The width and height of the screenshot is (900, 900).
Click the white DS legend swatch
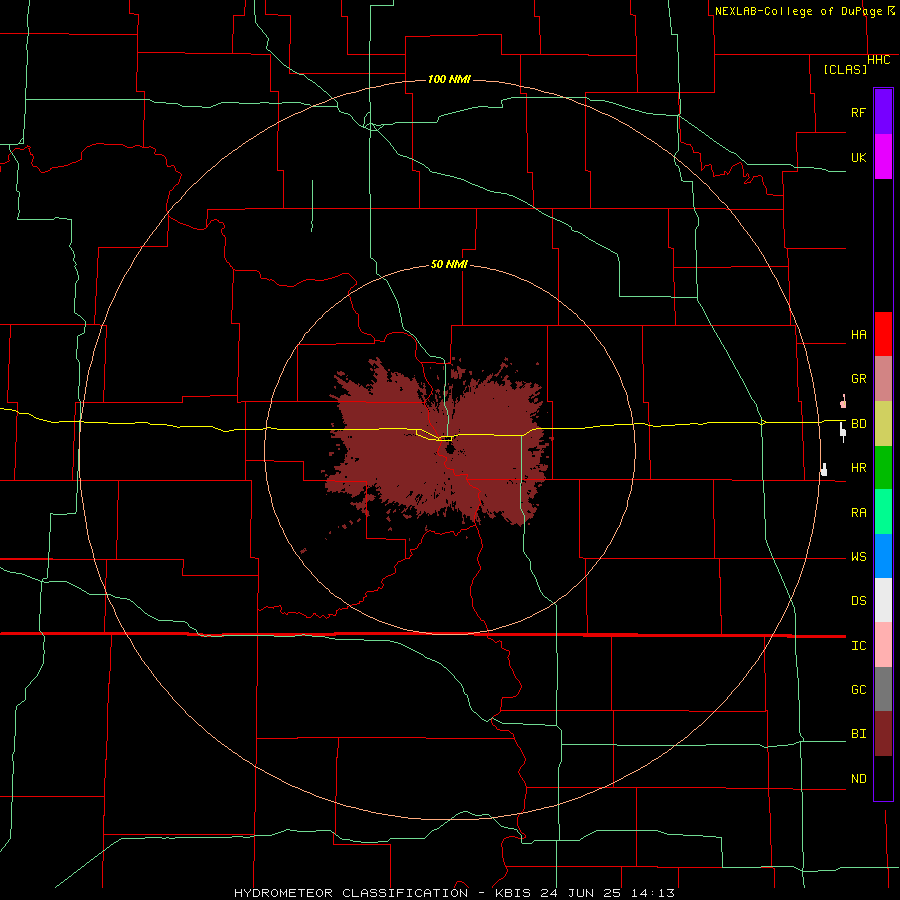click(x=883, y=600)
